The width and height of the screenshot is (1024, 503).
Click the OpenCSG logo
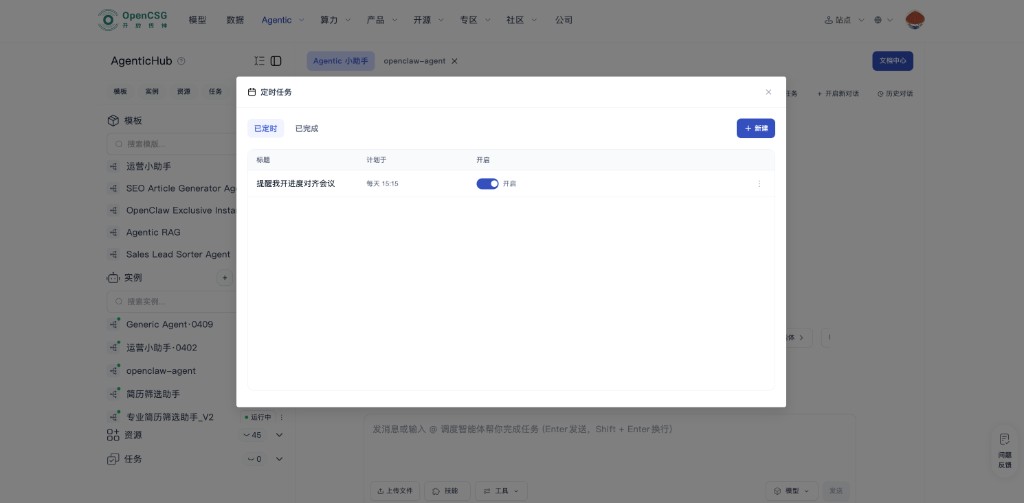[134, 20]
